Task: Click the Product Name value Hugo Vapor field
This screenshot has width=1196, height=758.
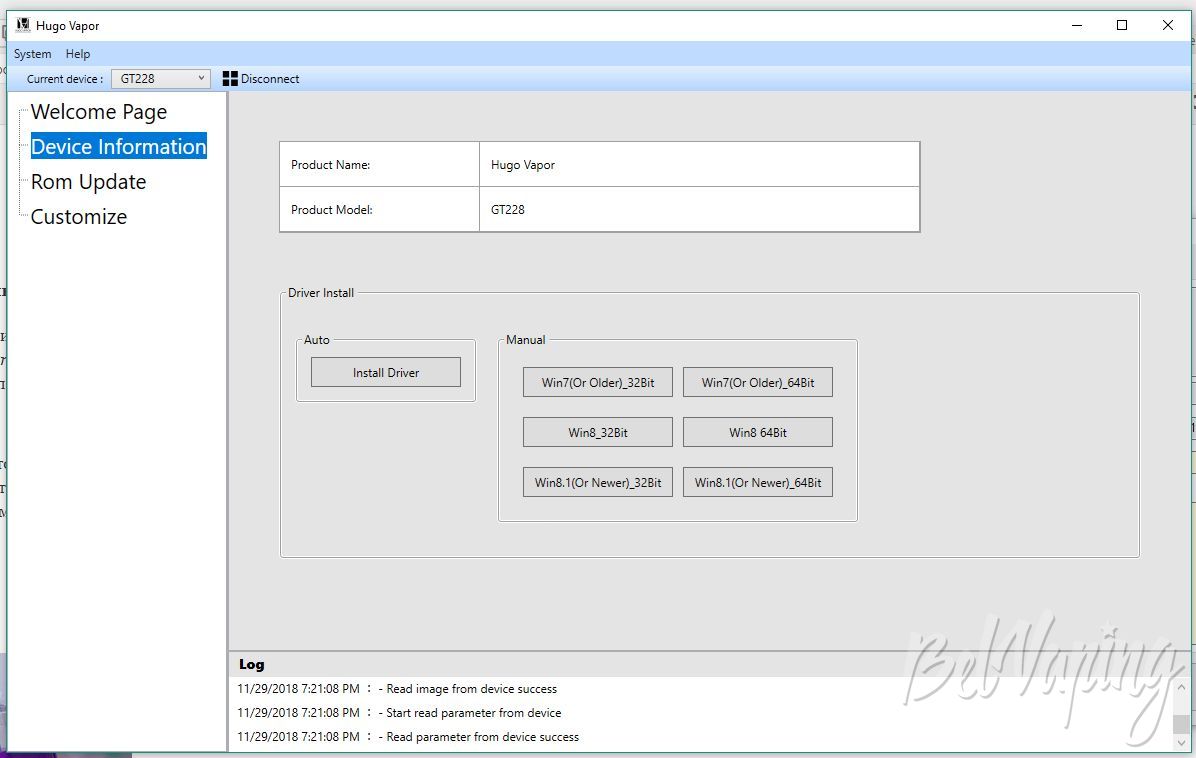Action: pos(699,165)
